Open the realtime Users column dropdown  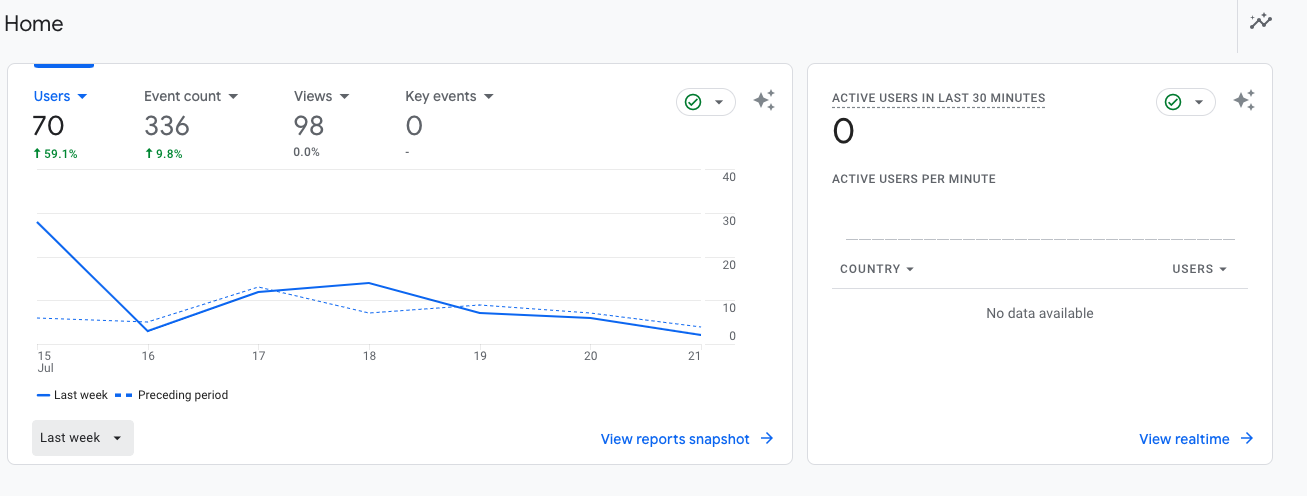tap(1199, 269)
